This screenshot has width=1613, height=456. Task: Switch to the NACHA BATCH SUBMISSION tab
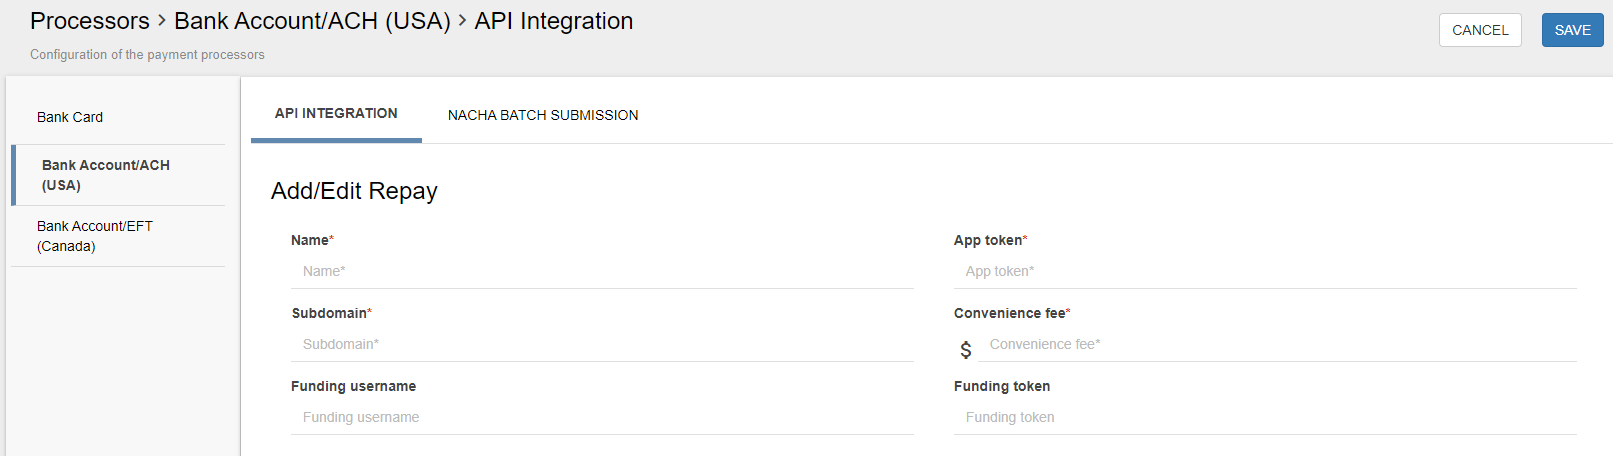(x=543, y=115)
